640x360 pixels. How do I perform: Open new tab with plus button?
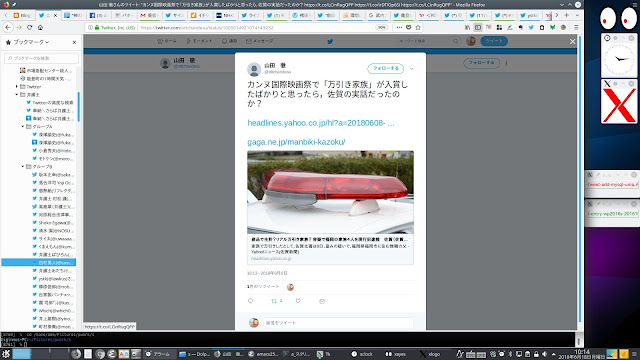567,15
